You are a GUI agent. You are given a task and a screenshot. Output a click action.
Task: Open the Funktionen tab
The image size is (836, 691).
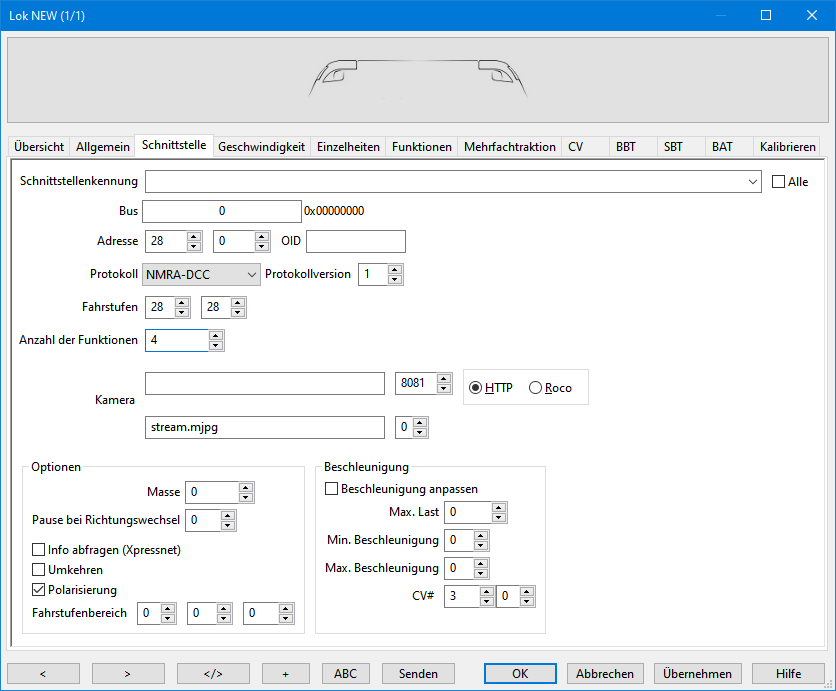(421, 146)
